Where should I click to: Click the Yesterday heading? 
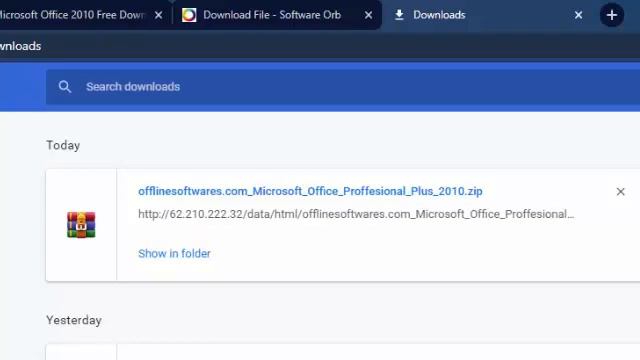(74, 320)
